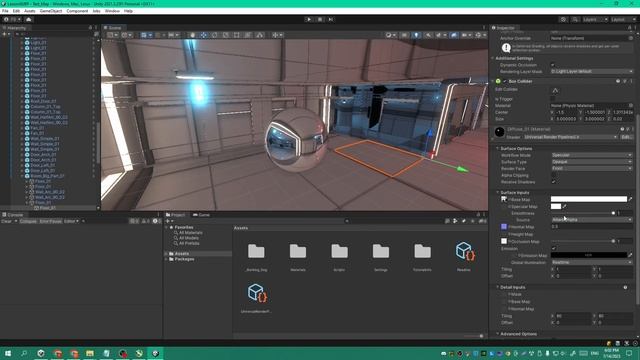Viewport: 640px width, 360px height.
Task: Click the shader Edit button
Action: 626,137
